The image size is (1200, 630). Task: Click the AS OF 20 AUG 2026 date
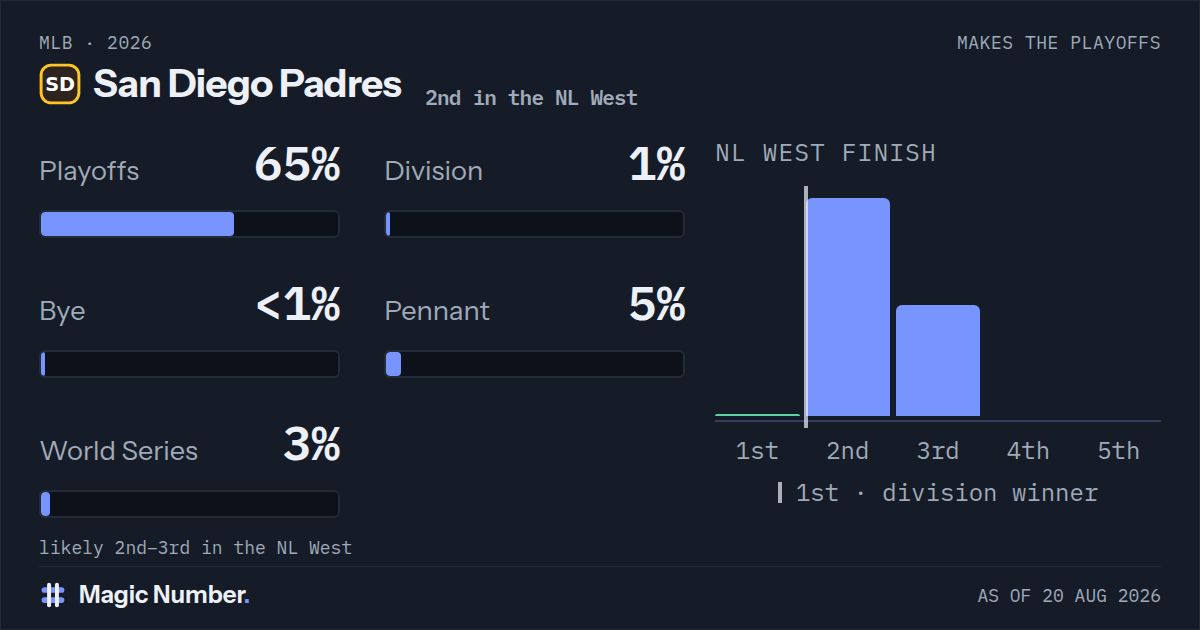pyautogui.click(x=1069, y=596)
